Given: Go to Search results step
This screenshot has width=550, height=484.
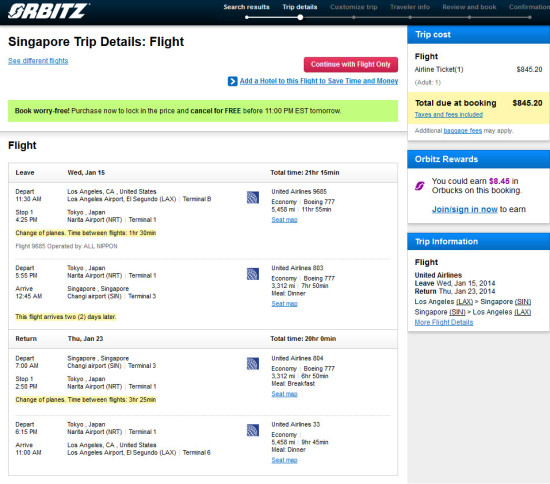Looking at the screenshot, I should click(247, 7).
